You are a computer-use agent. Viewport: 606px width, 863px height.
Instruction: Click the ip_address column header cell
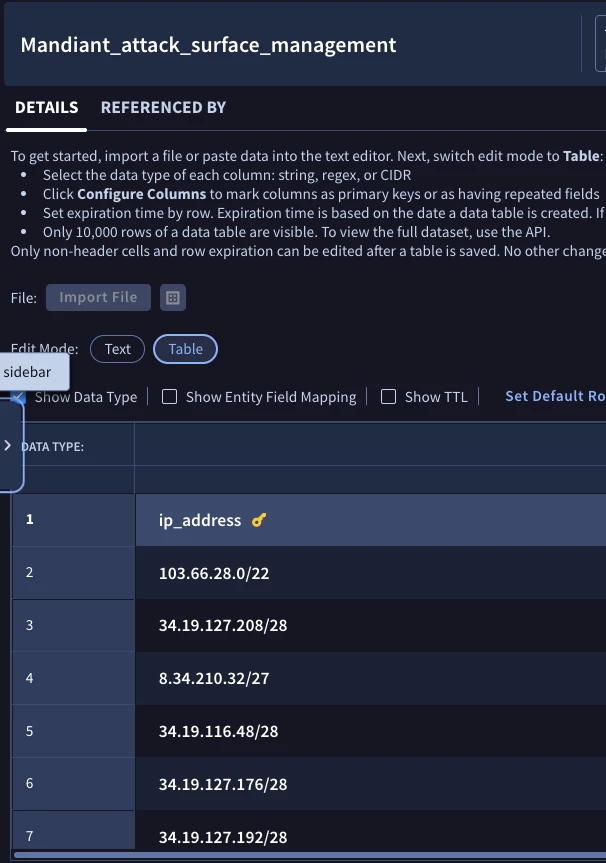click(370, 520)
